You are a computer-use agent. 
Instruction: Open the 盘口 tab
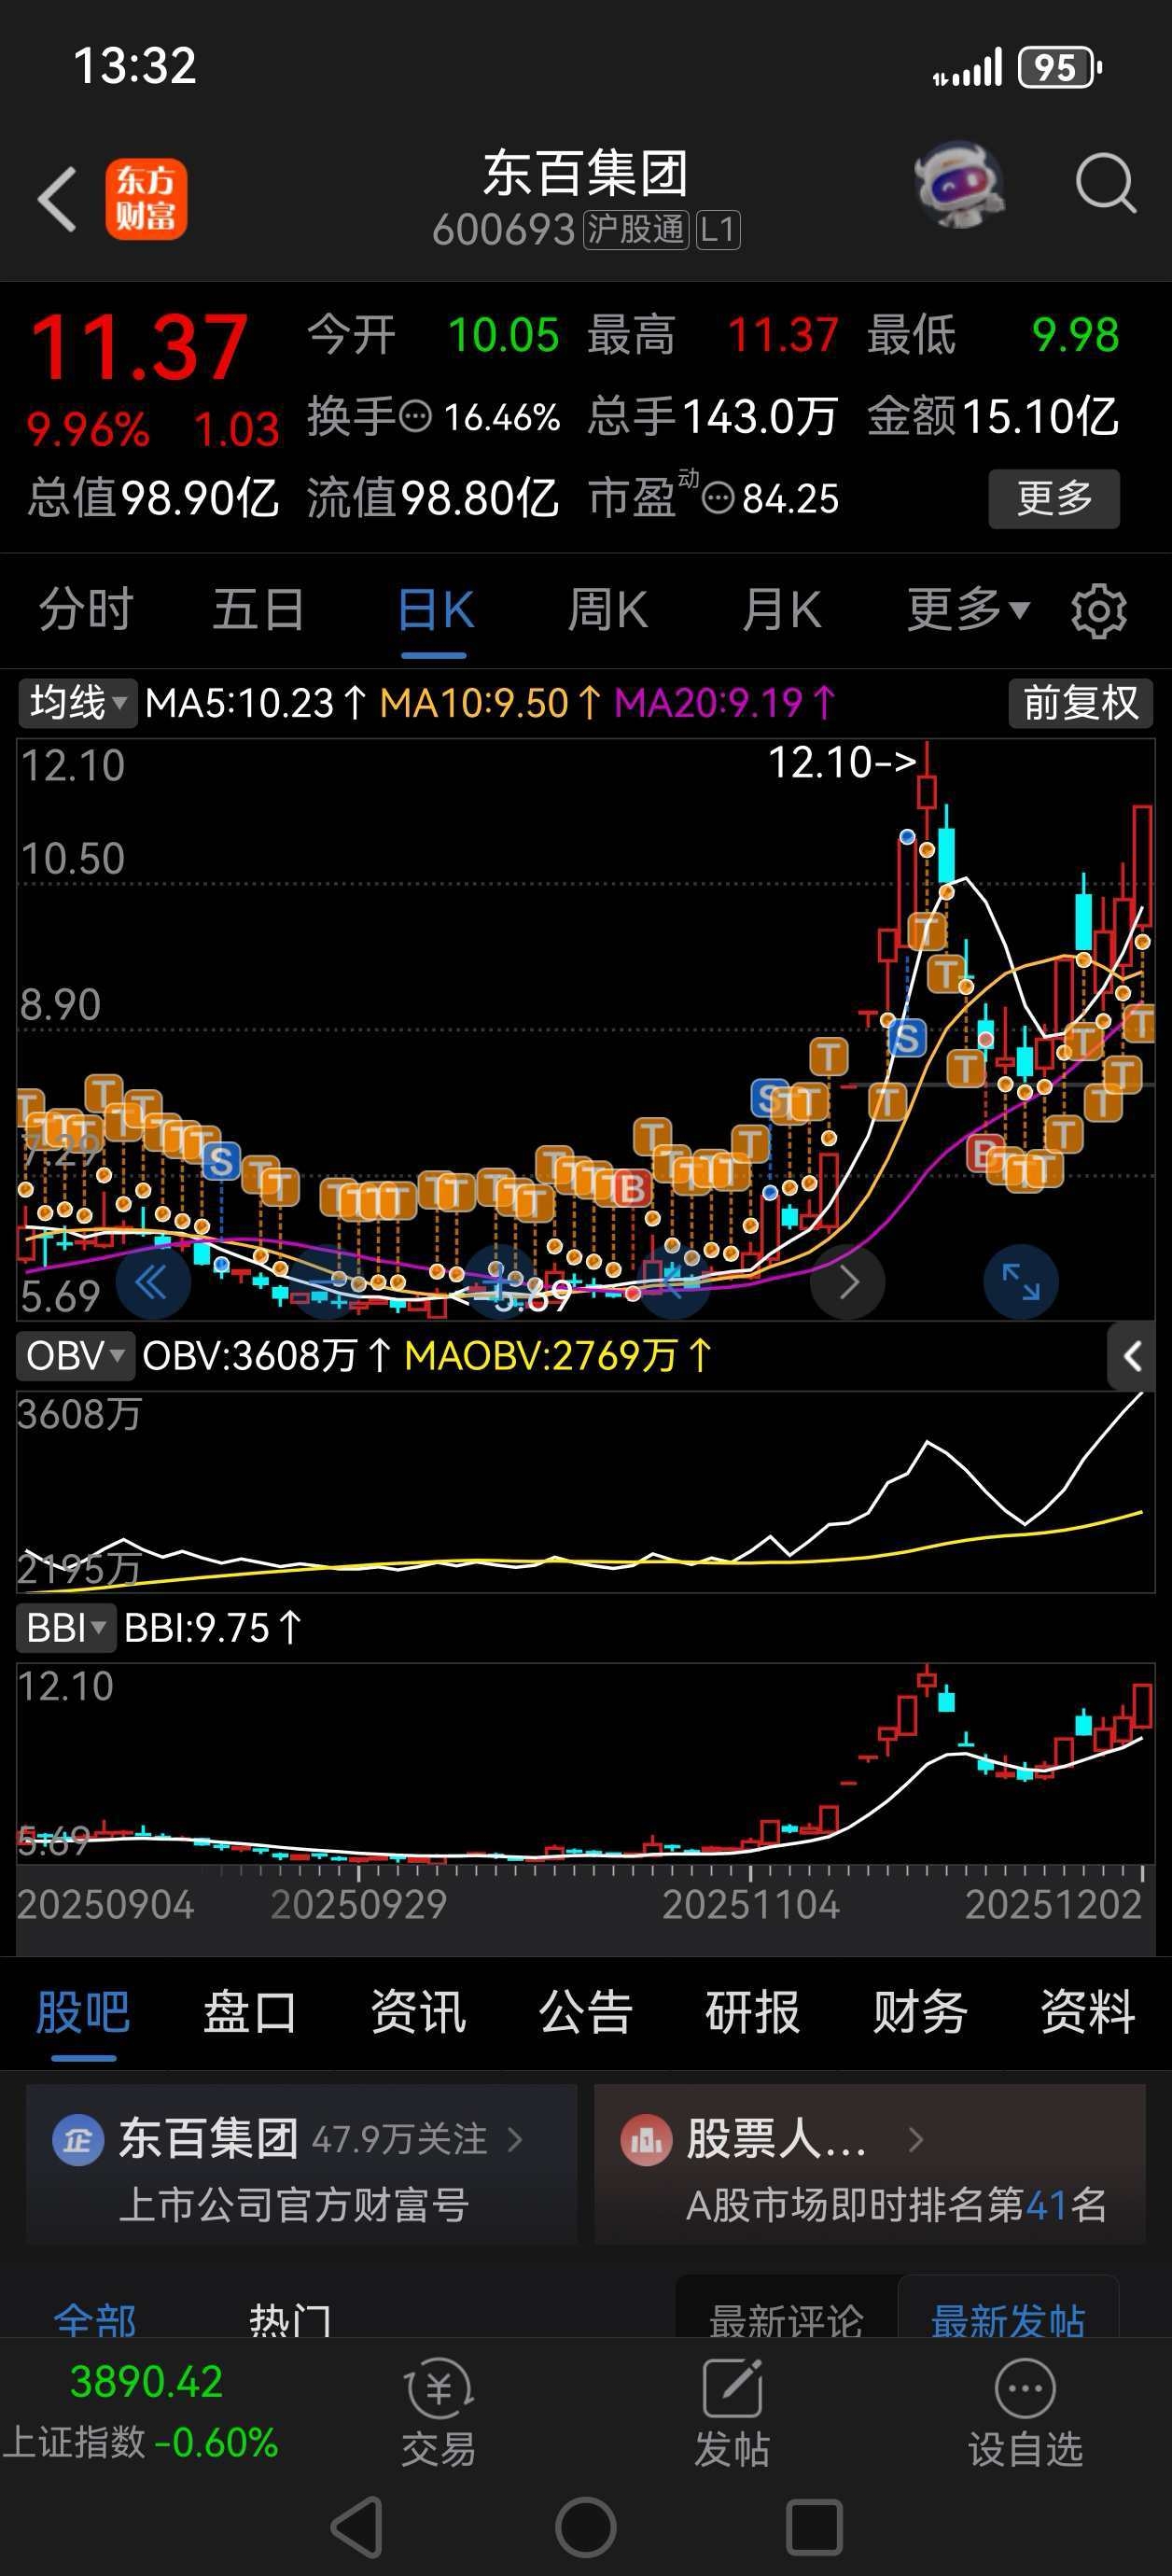pyautogui.click(x=250, y=2012)
